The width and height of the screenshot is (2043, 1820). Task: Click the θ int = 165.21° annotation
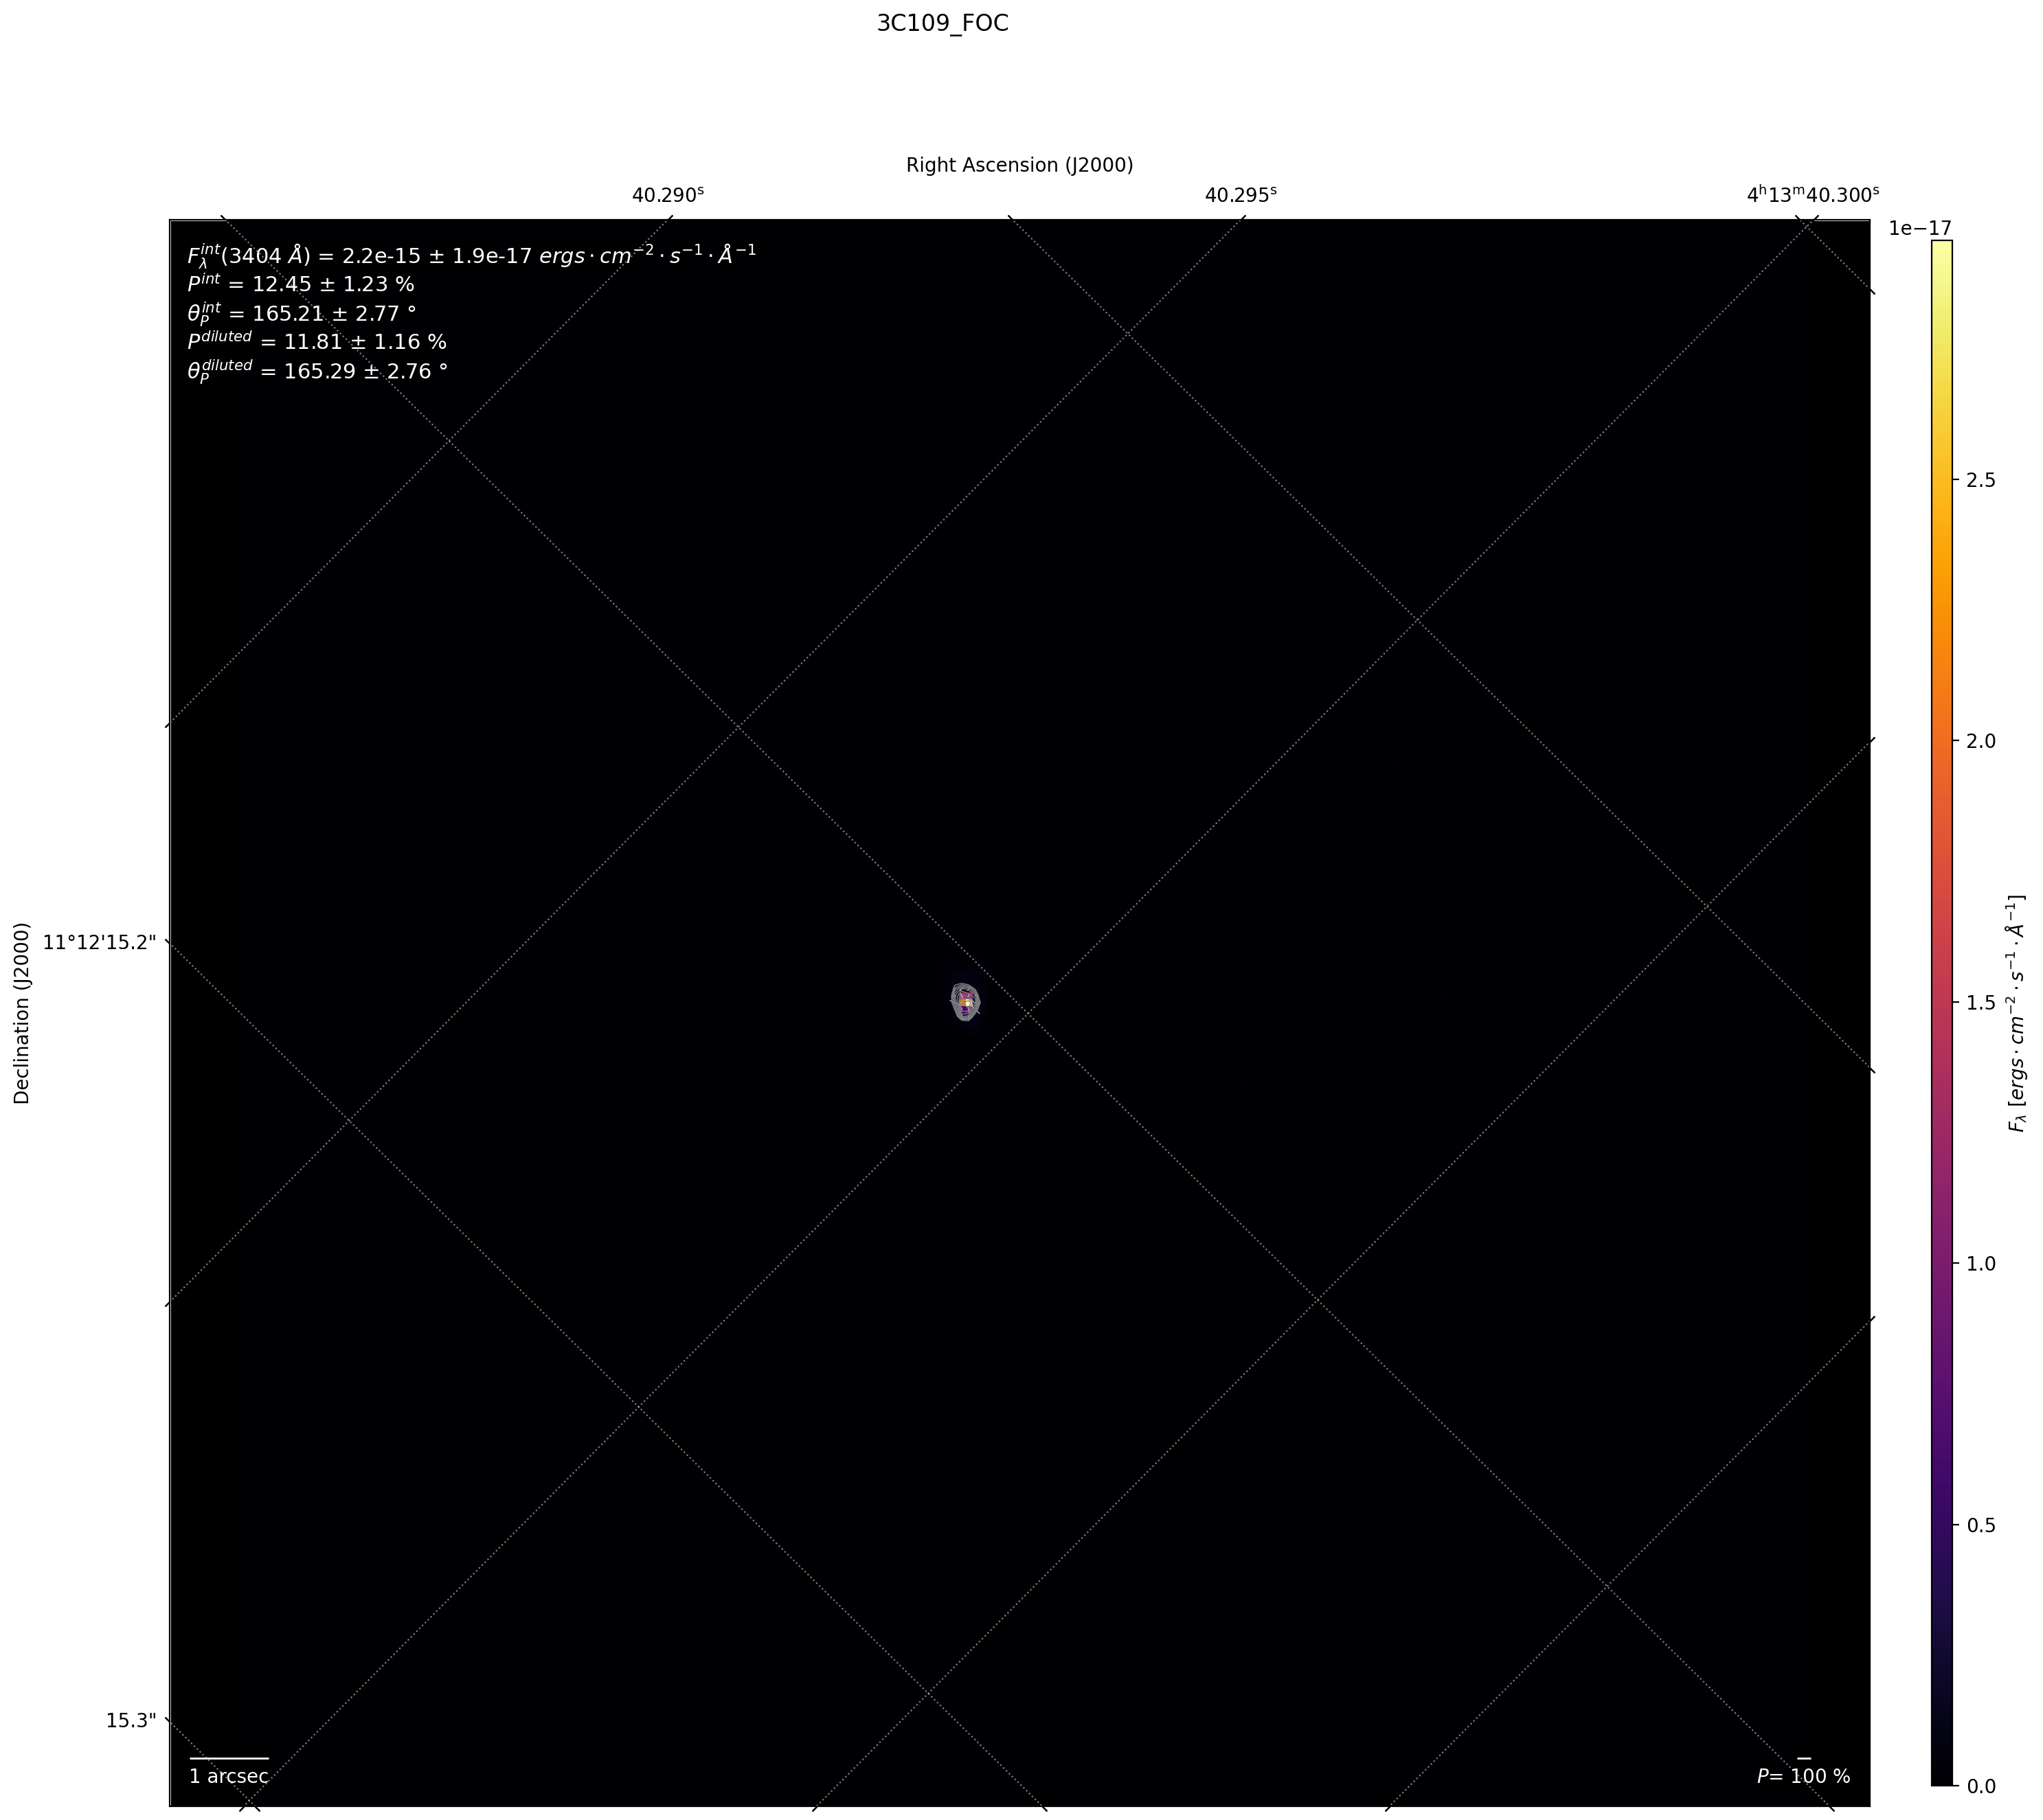tap(301, 314)
